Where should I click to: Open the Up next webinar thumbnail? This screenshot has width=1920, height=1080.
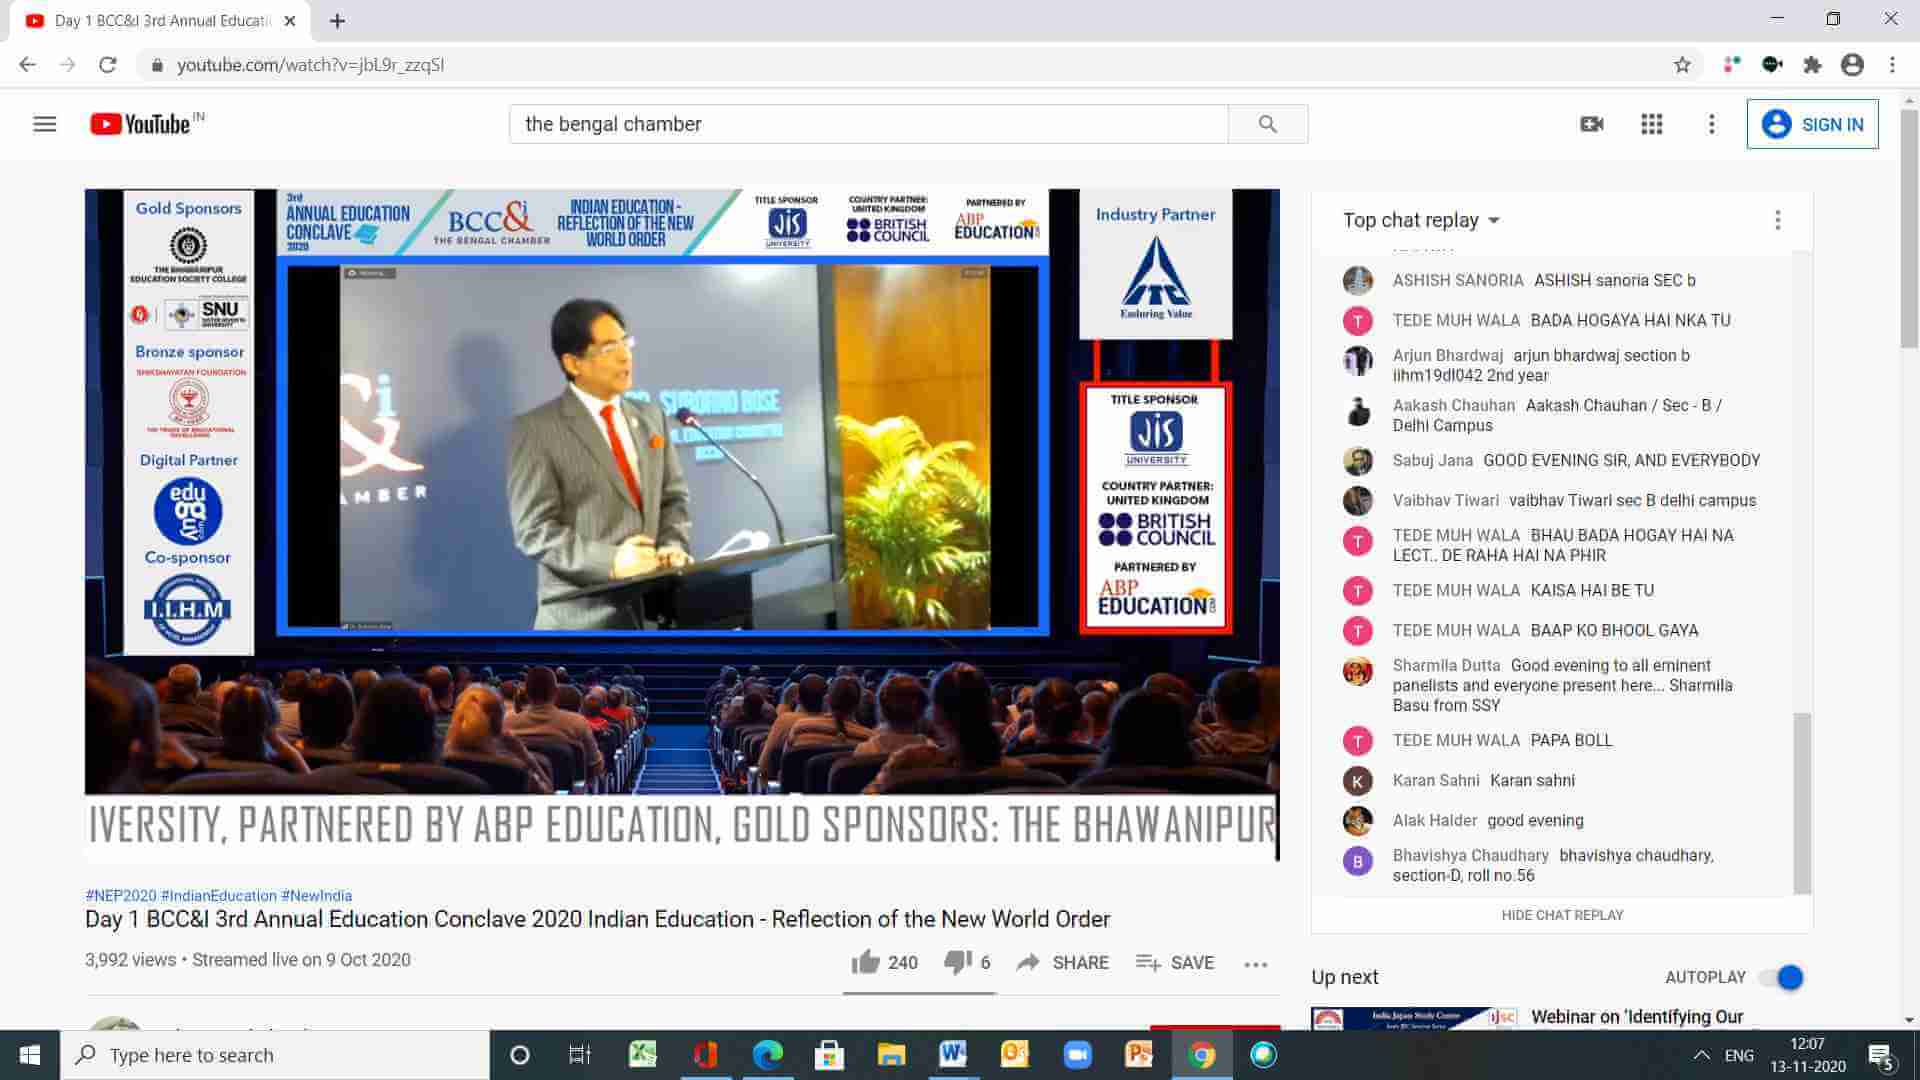coord(1415,1018)
